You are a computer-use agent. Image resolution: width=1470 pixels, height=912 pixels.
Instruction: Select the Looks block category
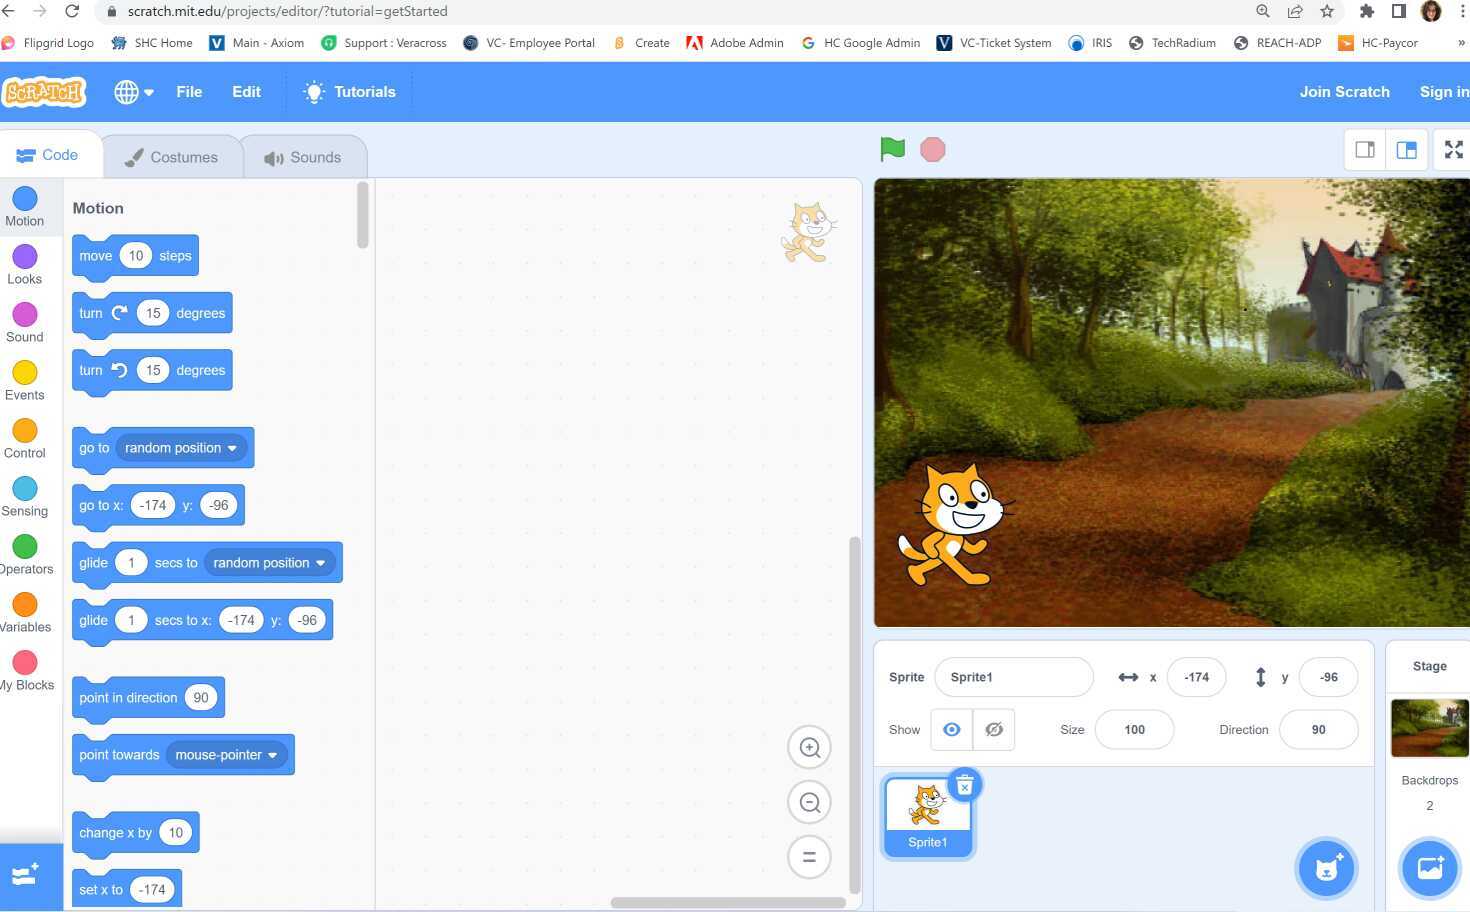pyautogui.click(x=25, y=265)
